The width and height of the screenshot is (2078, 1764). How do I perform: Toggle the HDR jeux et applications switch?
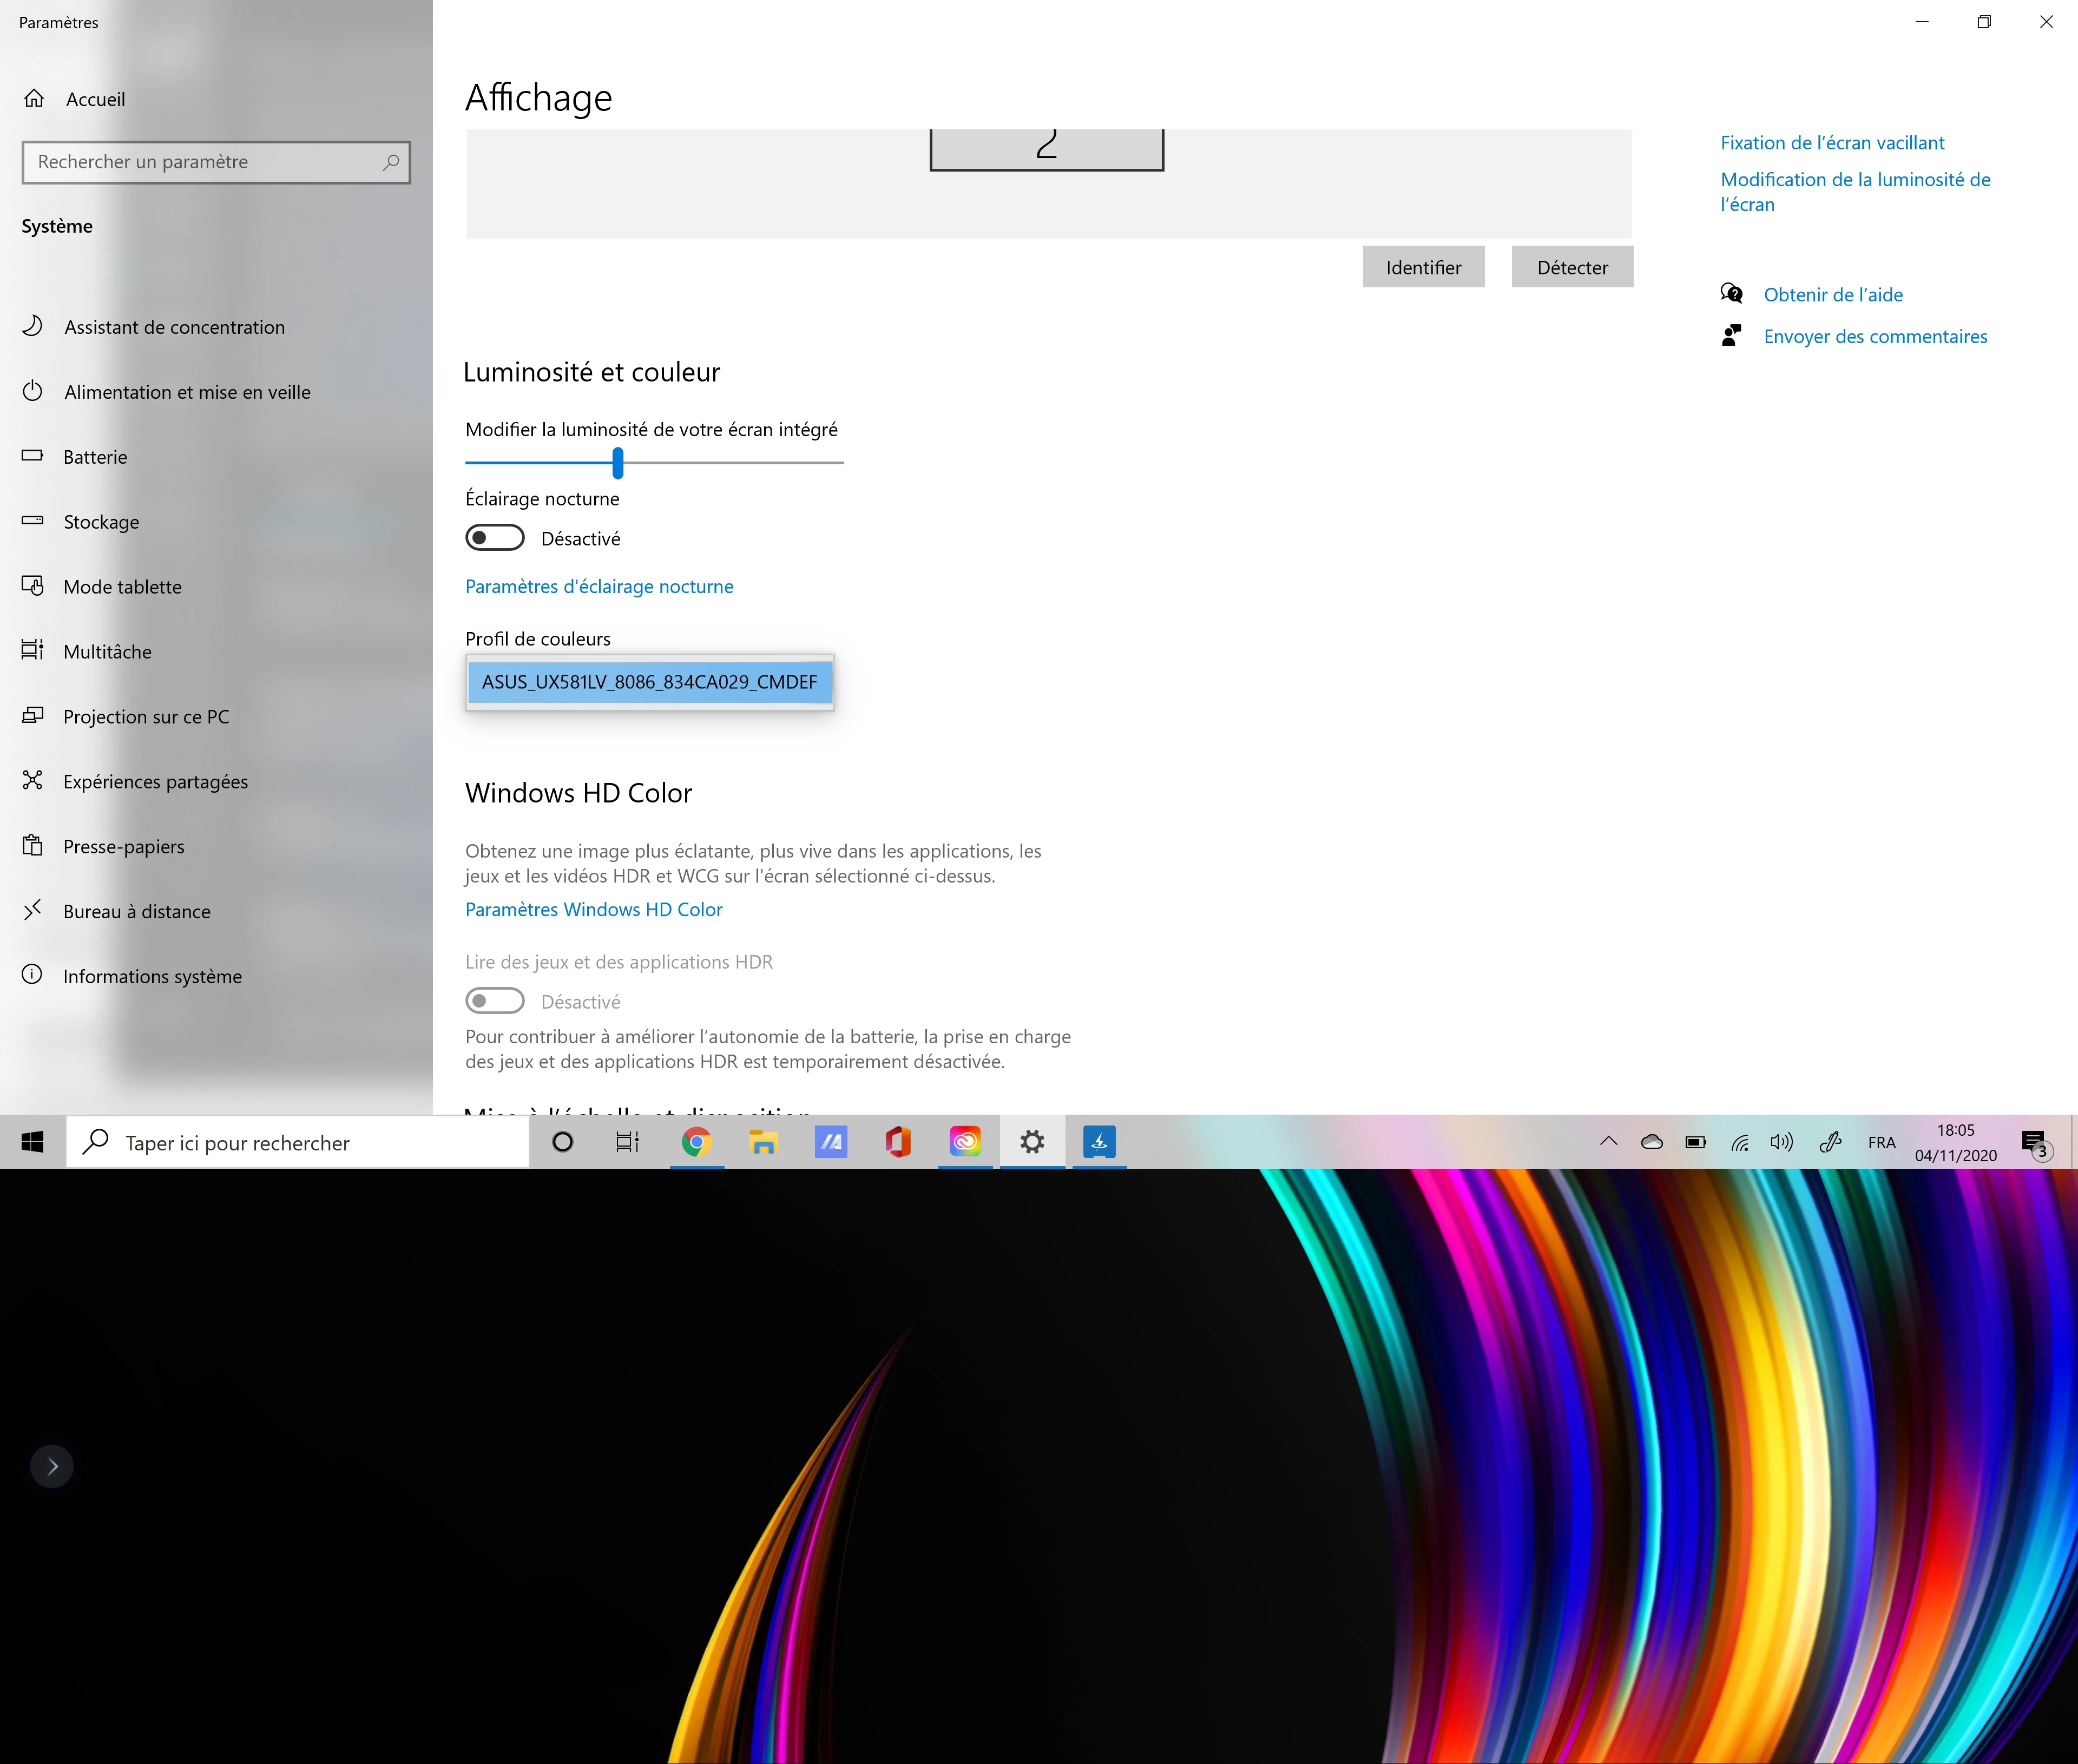coord(495,1001)
